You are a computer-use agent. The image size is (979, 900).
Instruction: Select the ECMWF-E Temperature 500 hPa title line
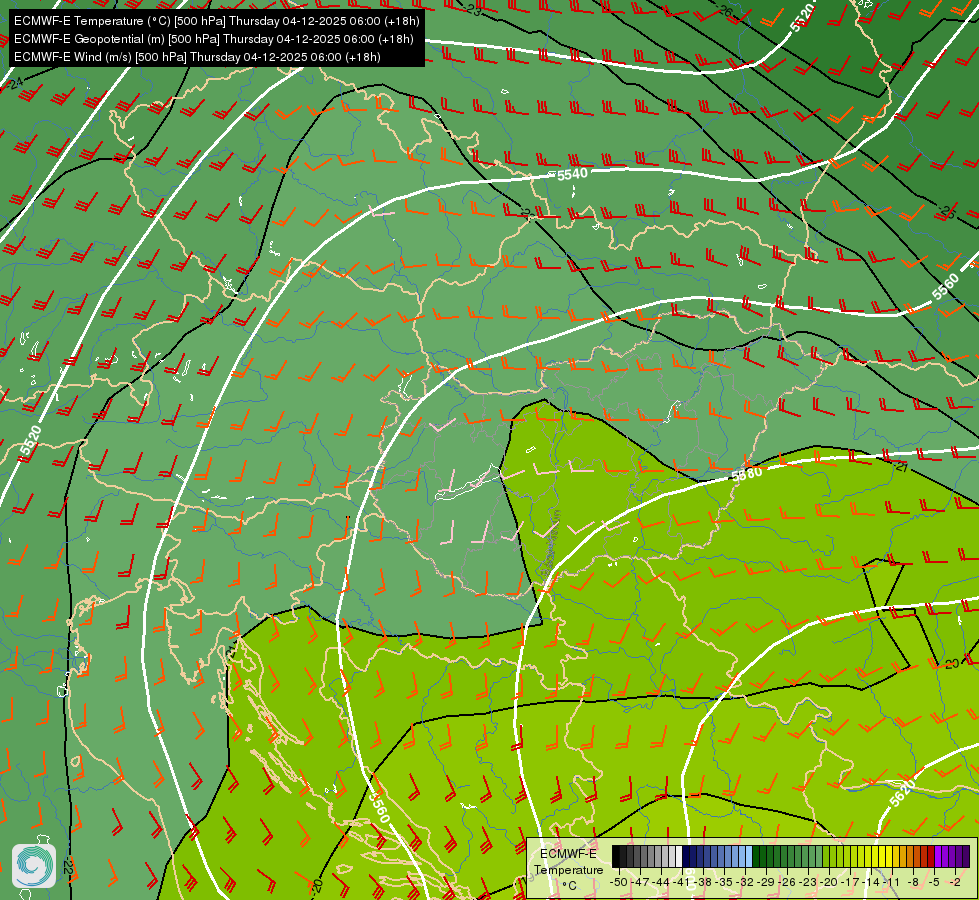pyautogui.click(x=217, y=21)
